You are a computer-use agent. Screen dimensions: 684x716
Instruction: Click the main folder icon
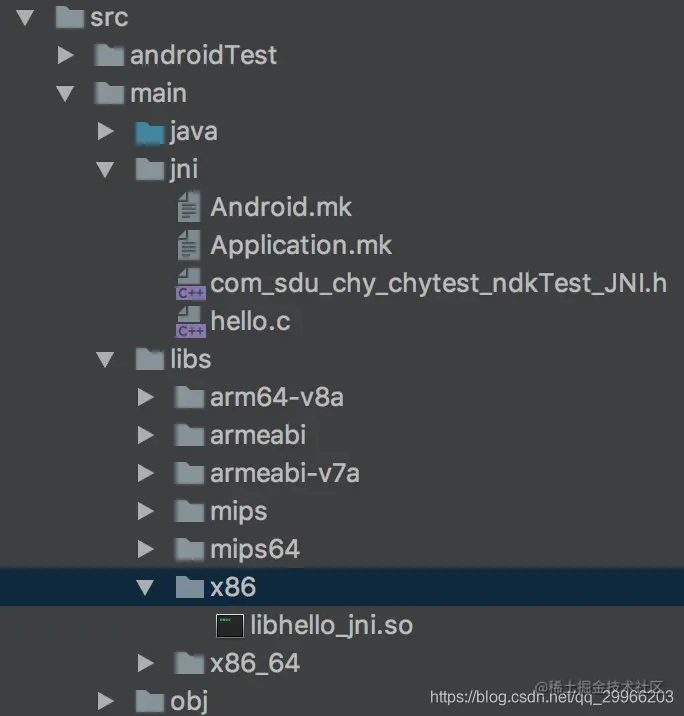109,93
